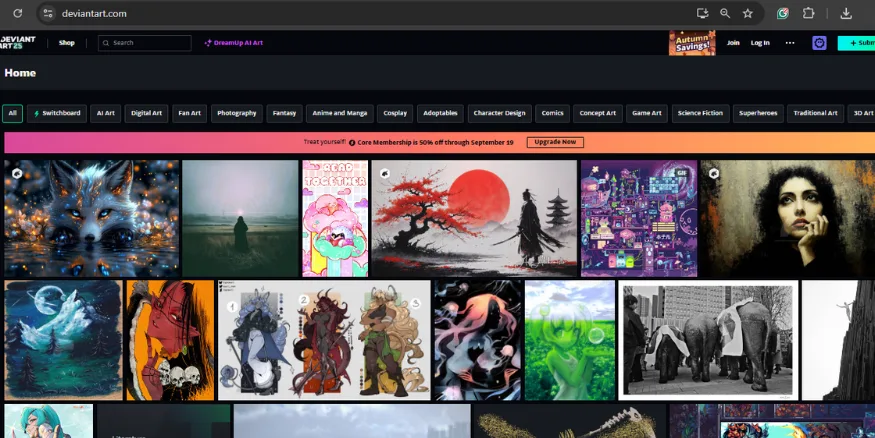This screenshot has height=438, width=875.
Task: Select the All category tab
Action: (x=12, y=113)
